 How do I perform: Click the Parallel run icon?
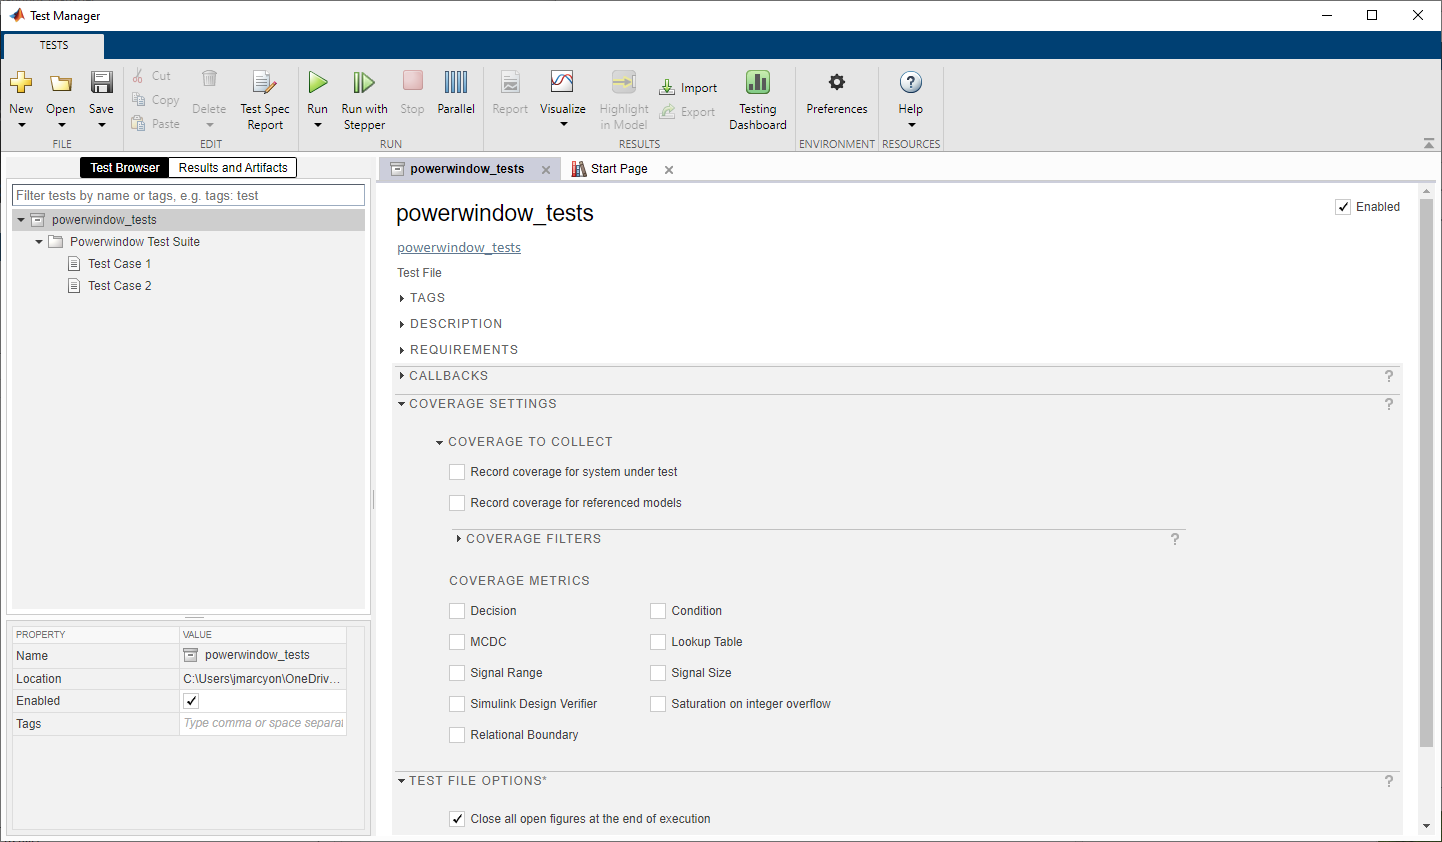click(x=456, y=83)
